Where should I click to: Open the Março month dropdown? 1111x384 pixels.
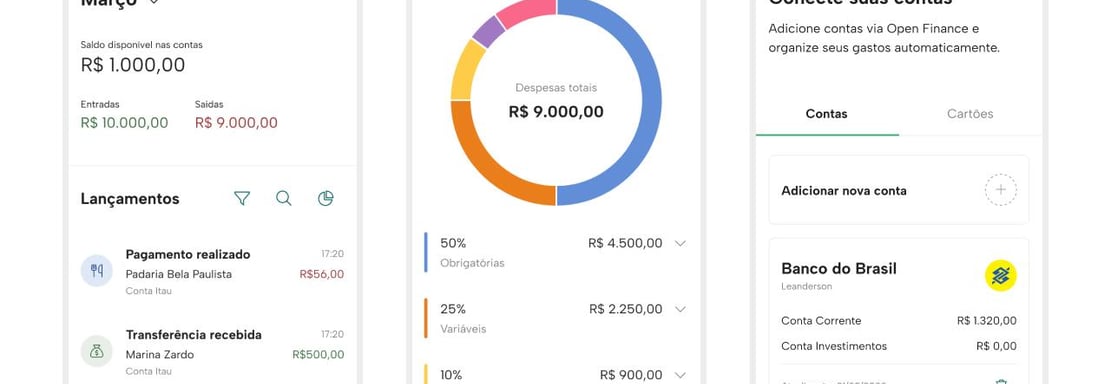[154, 2]
